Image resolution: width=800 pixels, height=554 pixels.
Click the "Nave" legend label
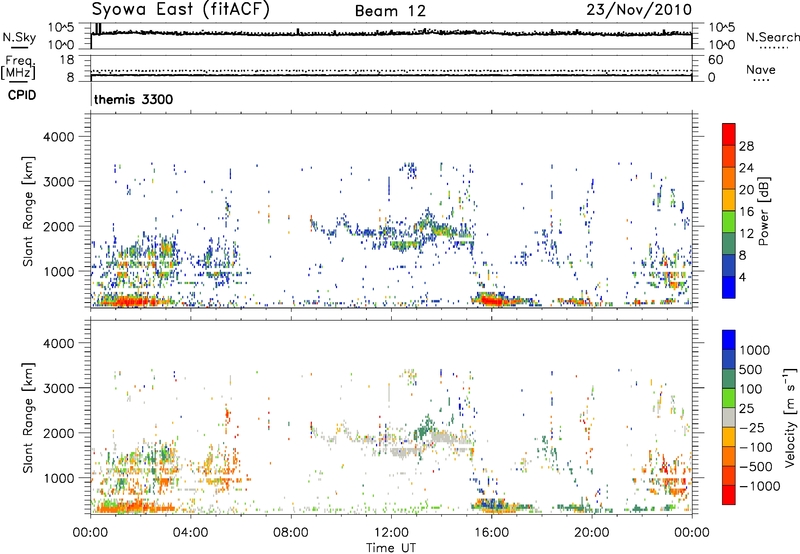tap(761, 69)
